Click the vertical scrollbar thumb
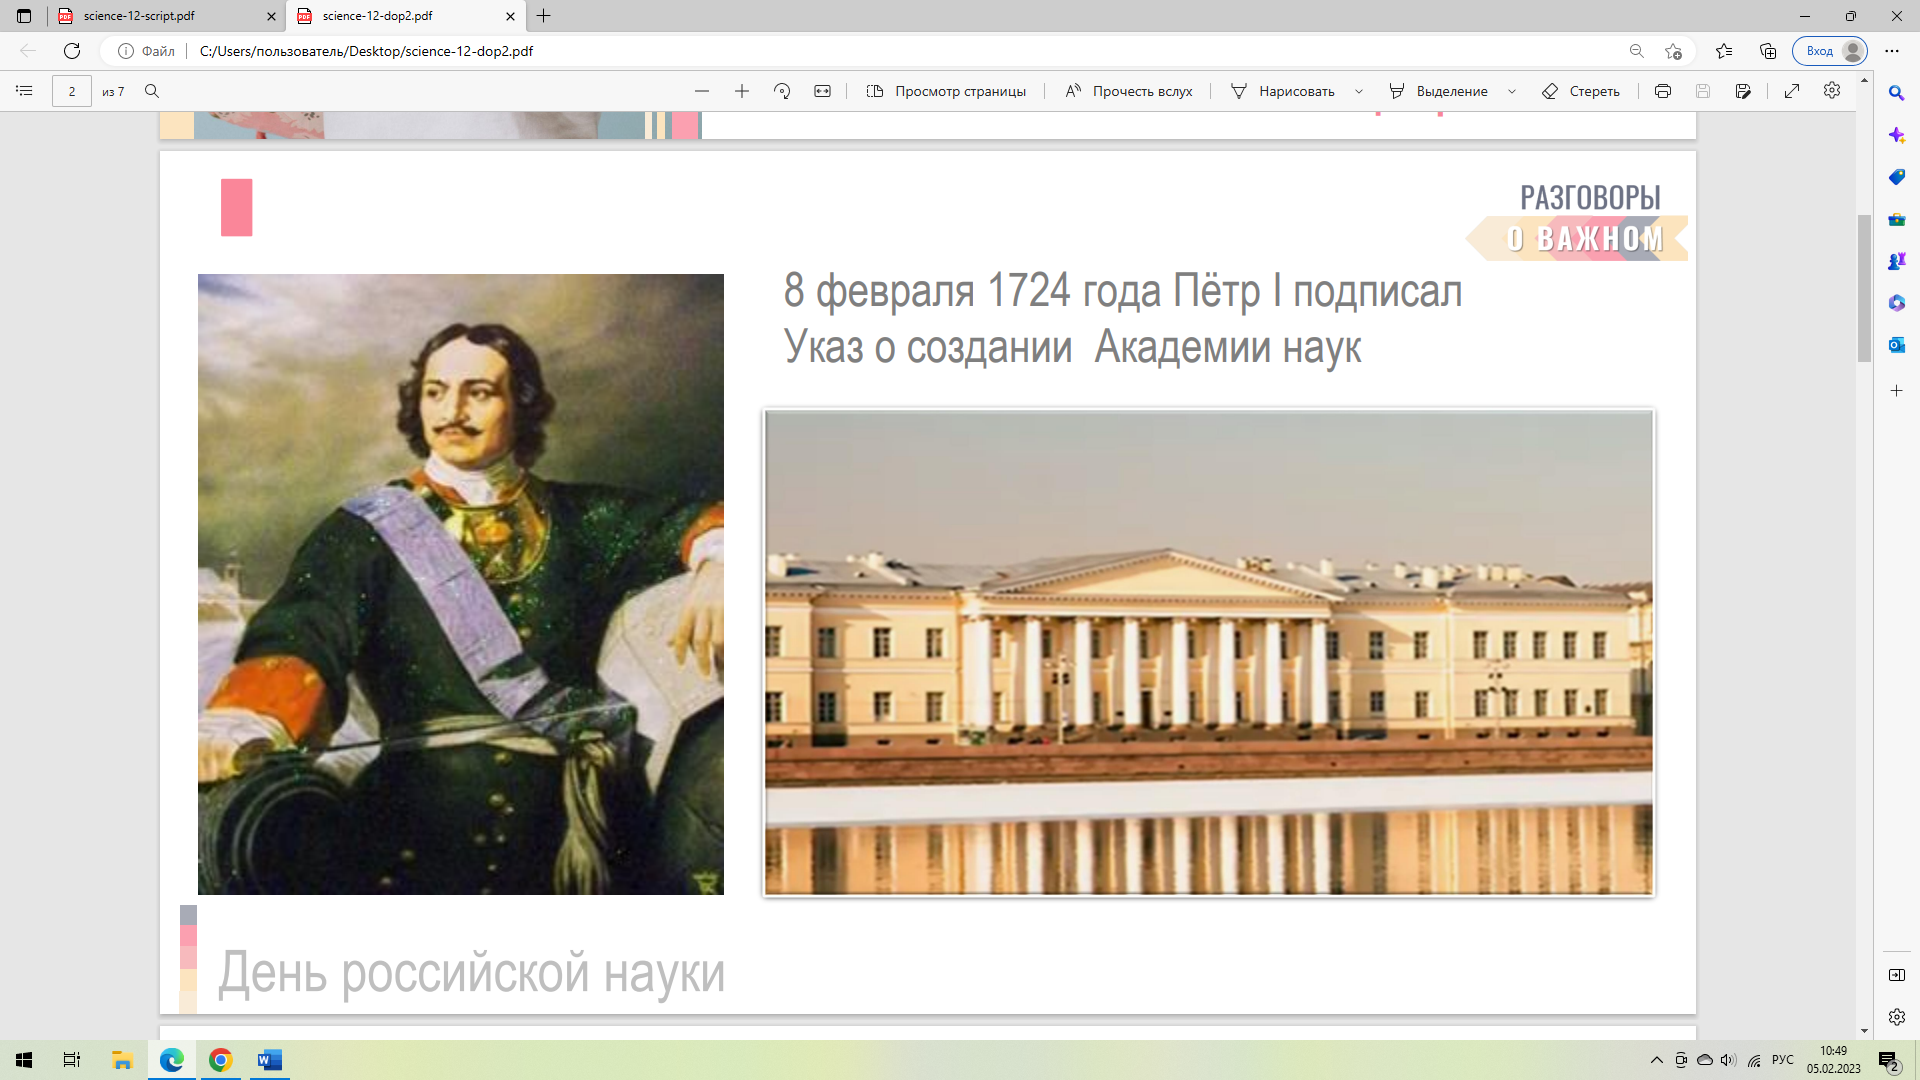The width and height of the screenshot is (1920, 1080). (1864, 288)
